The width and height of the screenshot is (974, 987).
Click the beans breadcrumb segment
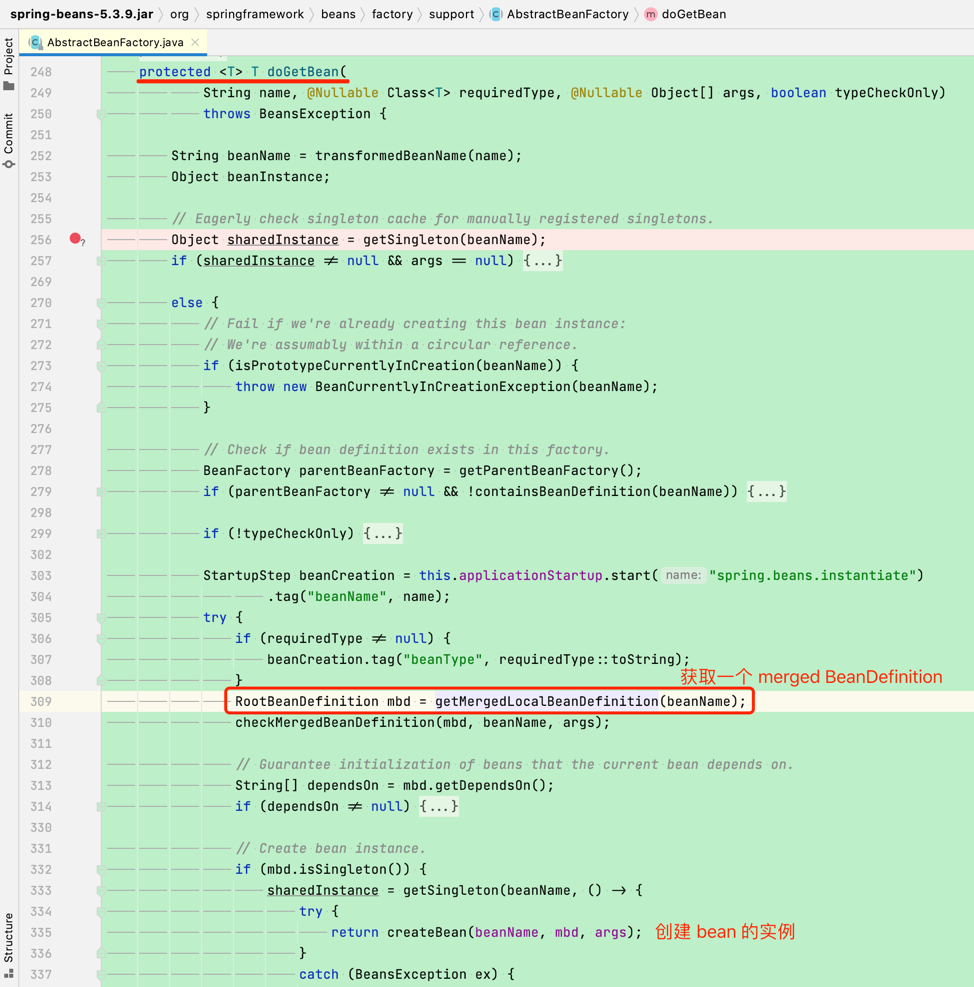click(338, 14)
